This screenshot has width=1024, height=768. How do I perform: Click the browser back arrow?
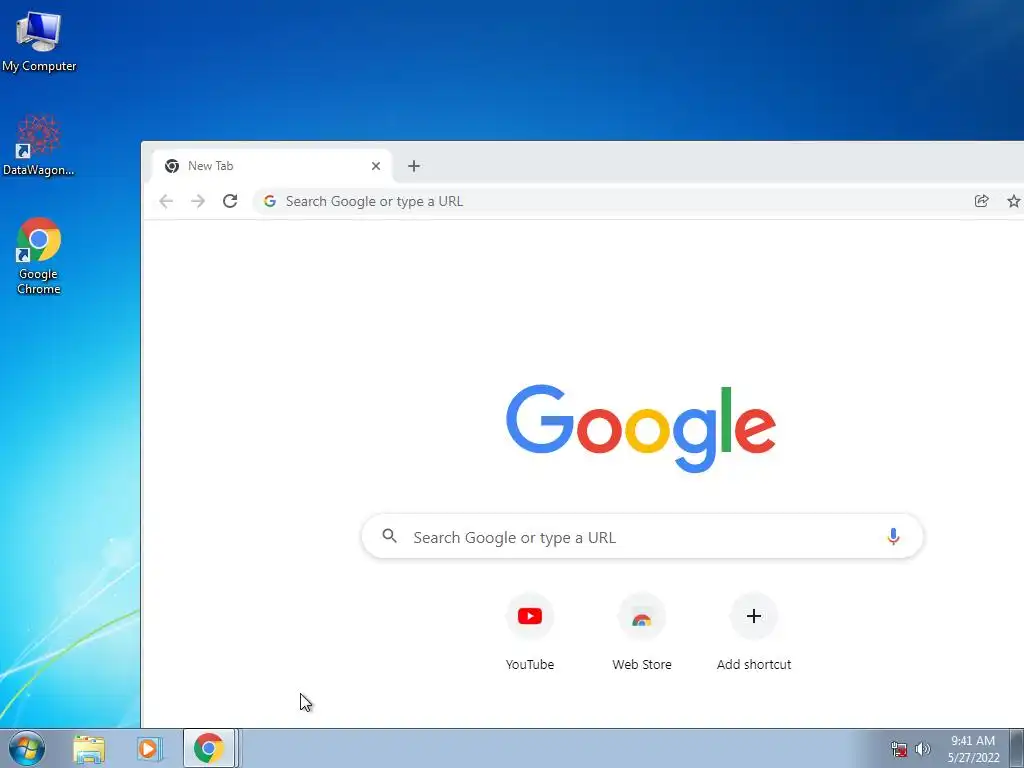(166, 201)
